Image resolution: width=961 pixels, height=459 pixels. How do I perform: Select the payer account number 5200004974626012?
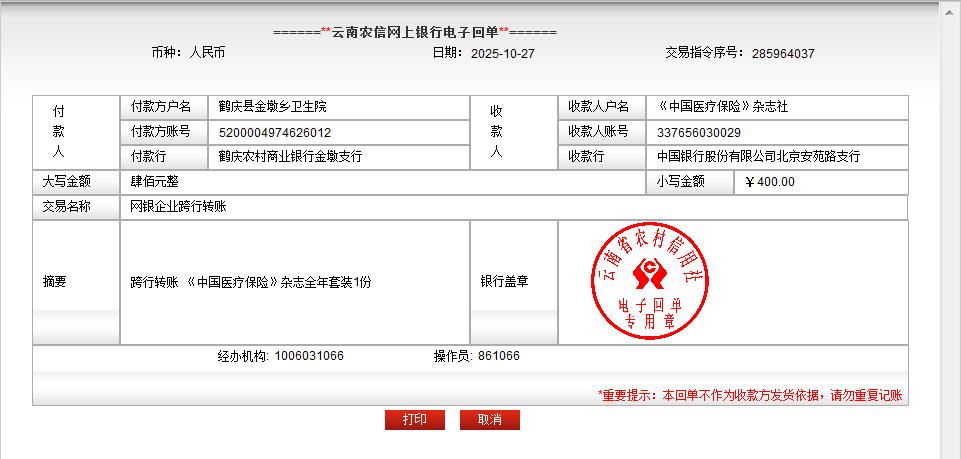[x=275, y=132]
